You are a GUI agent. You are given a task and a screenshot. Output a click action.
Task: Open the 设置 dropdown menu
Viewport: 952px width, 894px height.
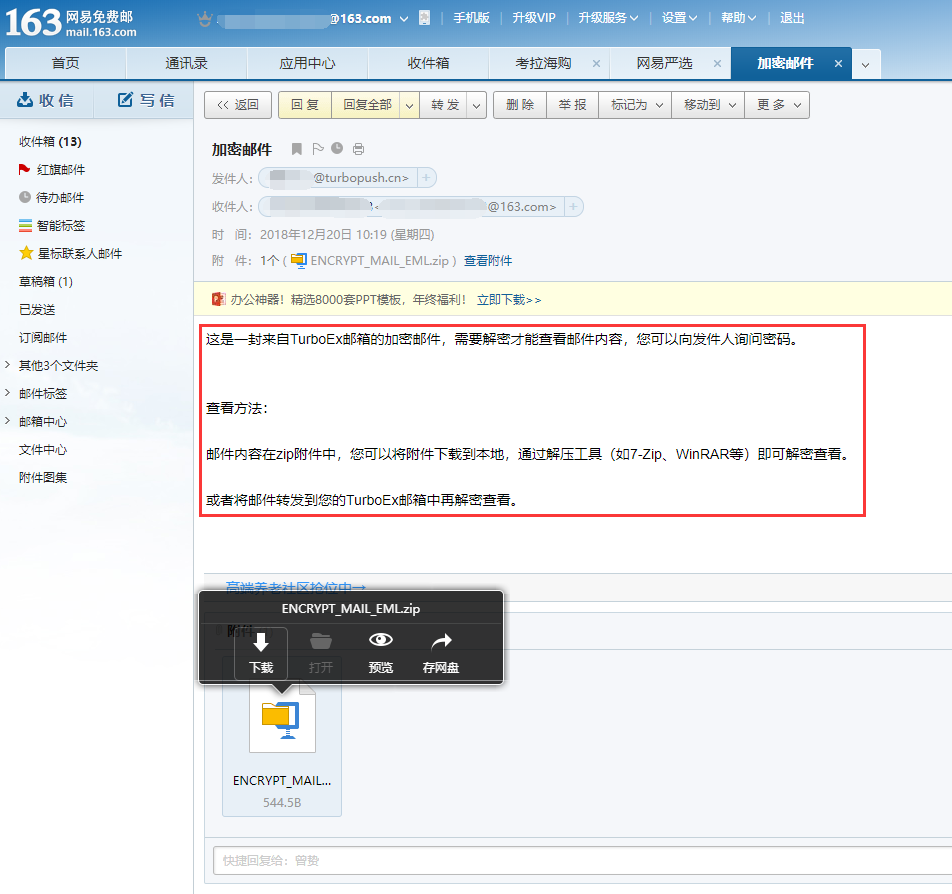coord(679,18)
